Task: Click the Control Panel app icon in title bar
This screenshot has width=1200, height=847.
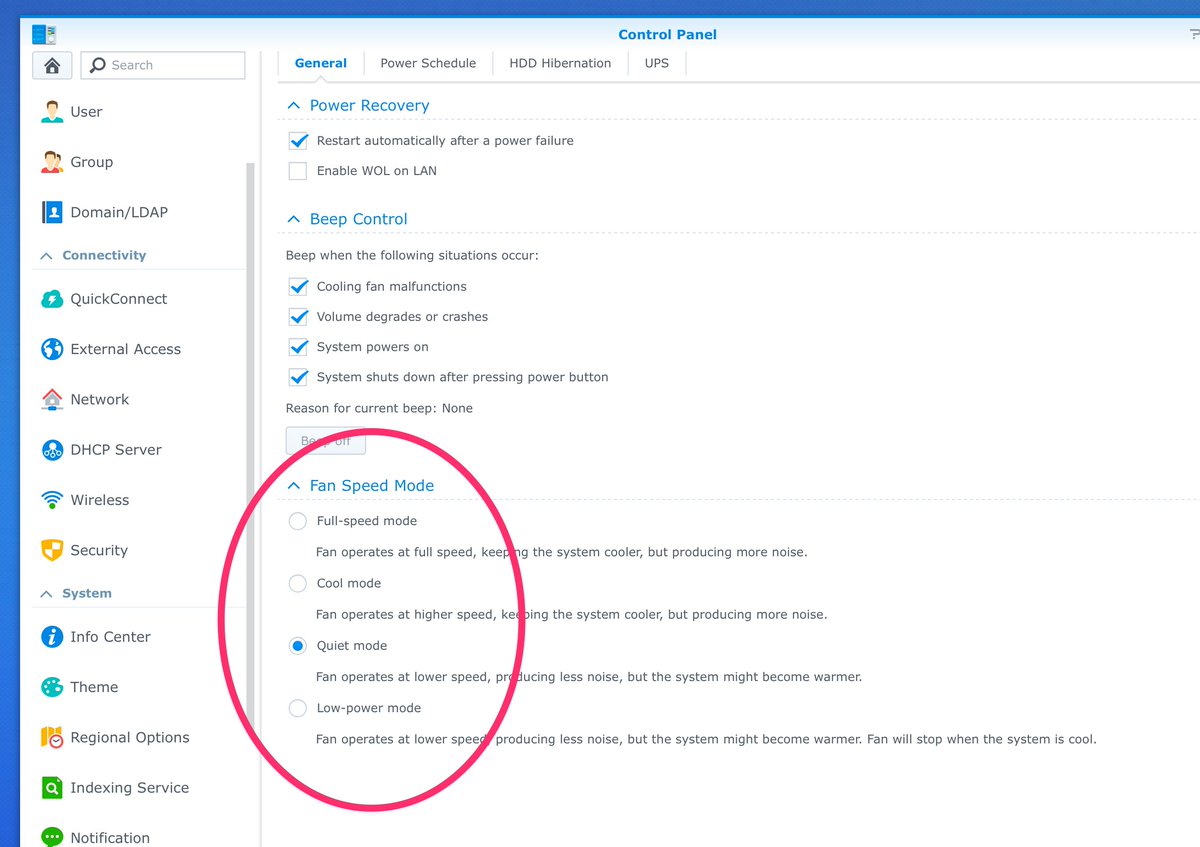Action: 45,35
